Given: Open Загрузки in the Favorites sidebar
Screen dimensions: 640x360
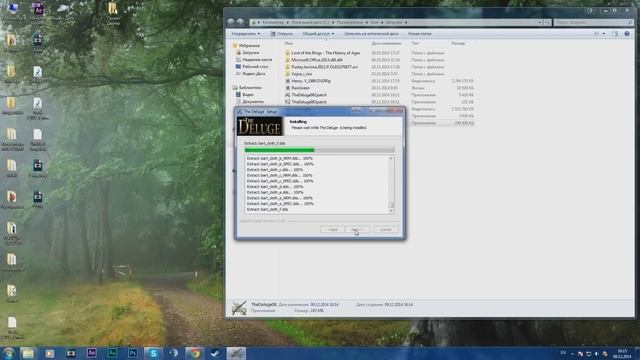Looking at the screenshot, I should [x=251, y=53].
